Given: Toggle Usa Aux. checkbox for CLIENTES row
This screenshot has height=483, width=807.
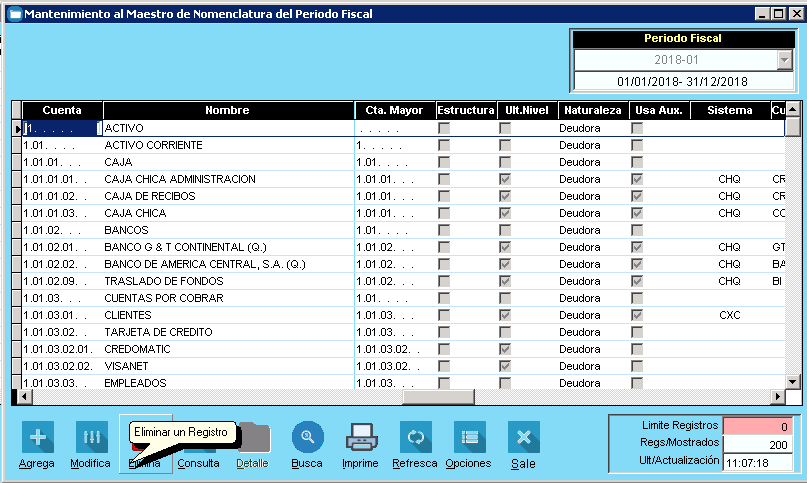Looking at the screenshot, I should tap(637, 315).
